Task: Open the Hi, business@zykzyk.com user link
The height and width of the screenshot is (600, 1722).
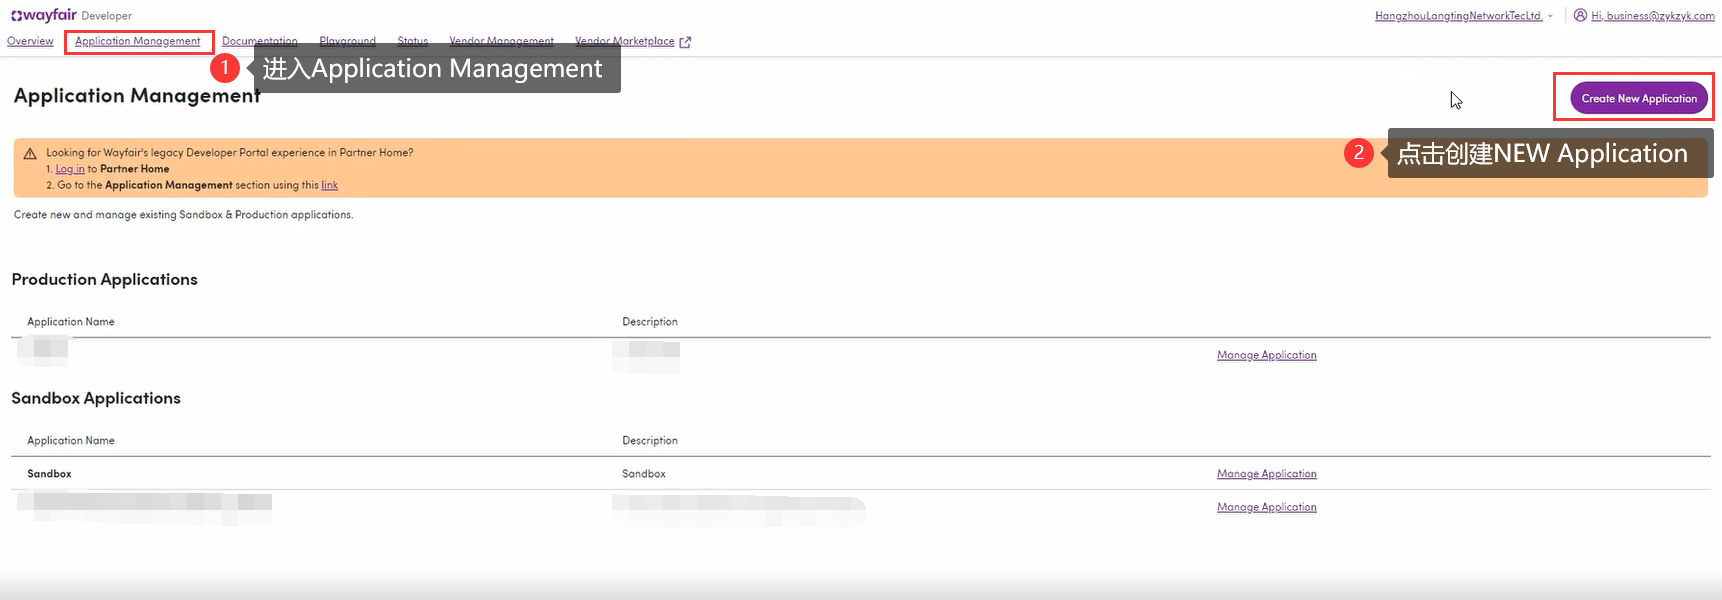Action: tap(1652, 16)
